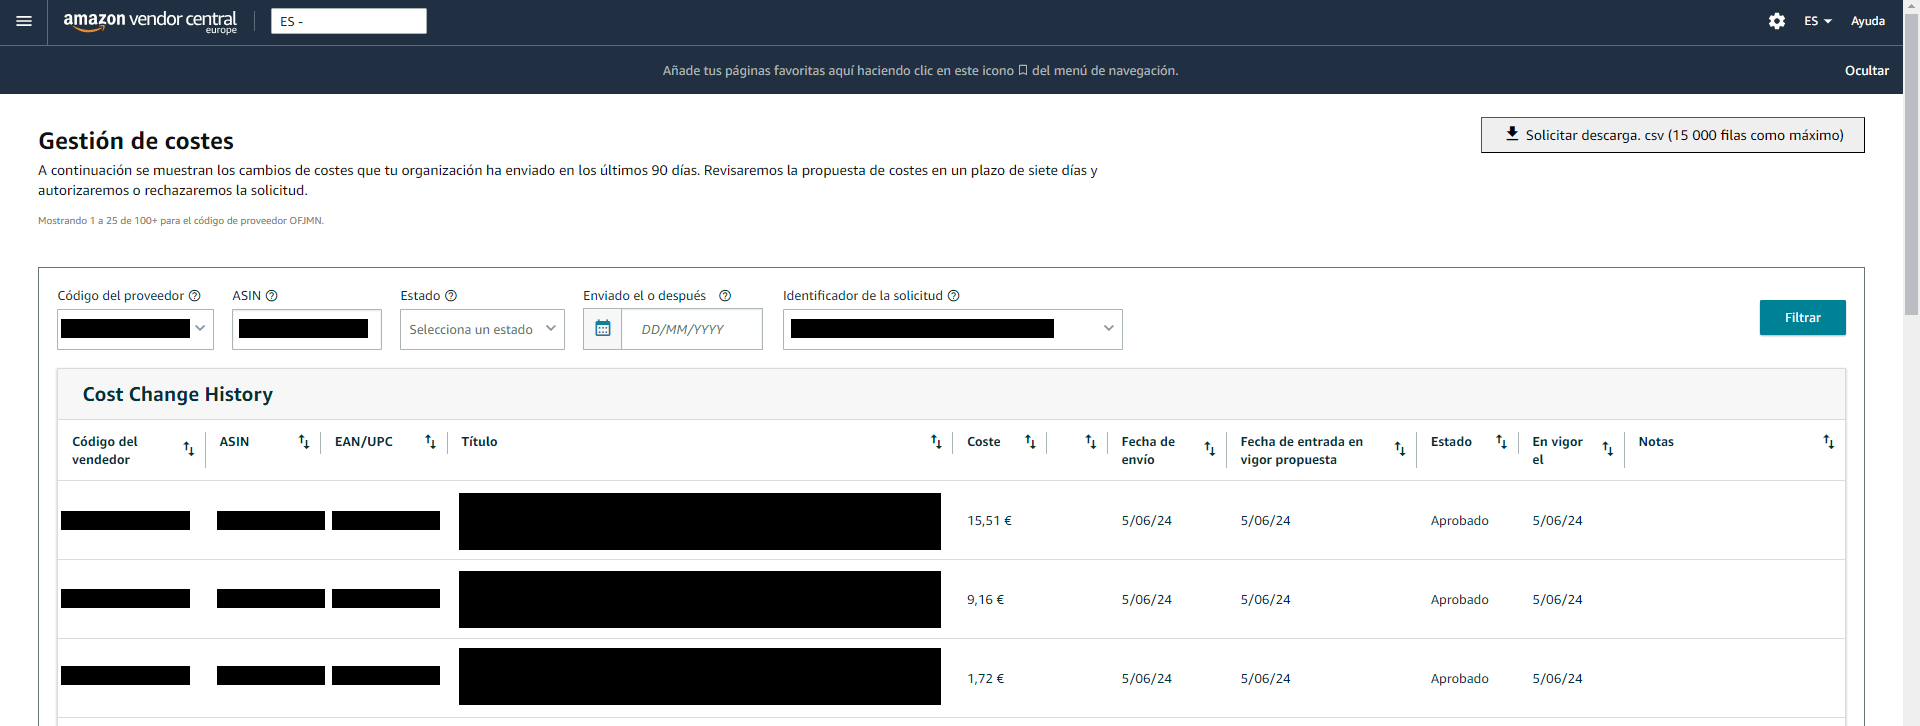Image resolution: width=1920 pixels, height=726 pixels.
Task: Click Aprobado status in the 1,72 € row
Action: click(1459, 679)
